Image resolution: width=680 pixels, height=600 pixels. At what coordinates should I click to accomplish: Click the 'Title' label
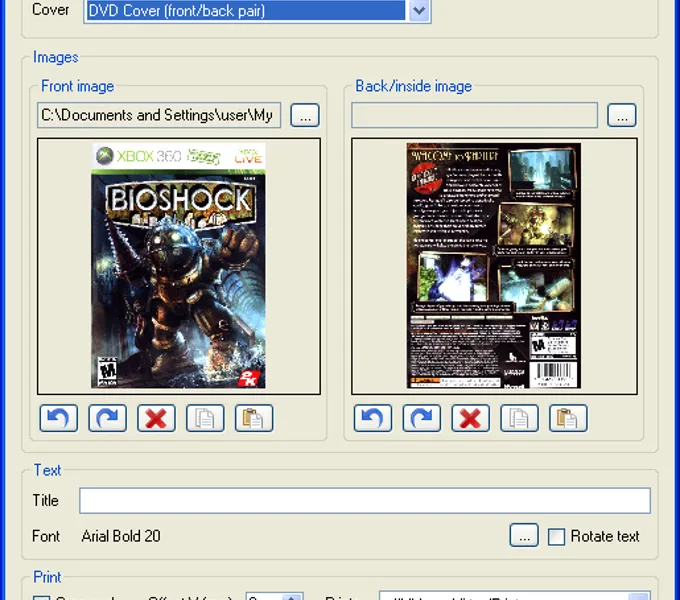(x=46, y=501)
